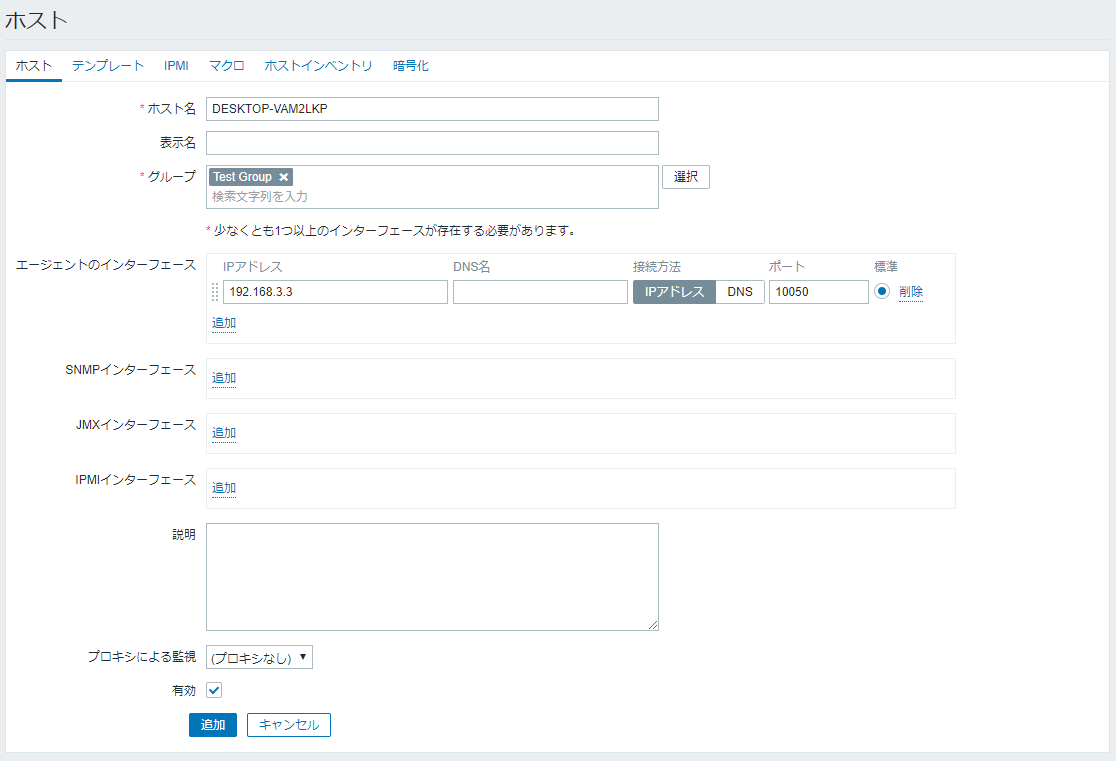Remove the Test Group tag with its x icon
This screenshot has height=761, width=1116.
tap(284, 177)
